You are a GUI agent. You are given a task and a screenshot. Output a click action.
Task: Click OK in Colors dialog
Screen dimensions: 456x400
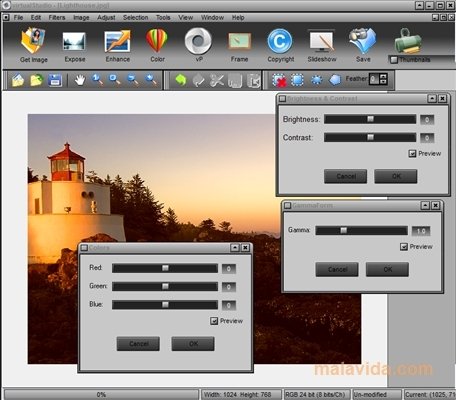pyautogui.click(x=193, y=344)
